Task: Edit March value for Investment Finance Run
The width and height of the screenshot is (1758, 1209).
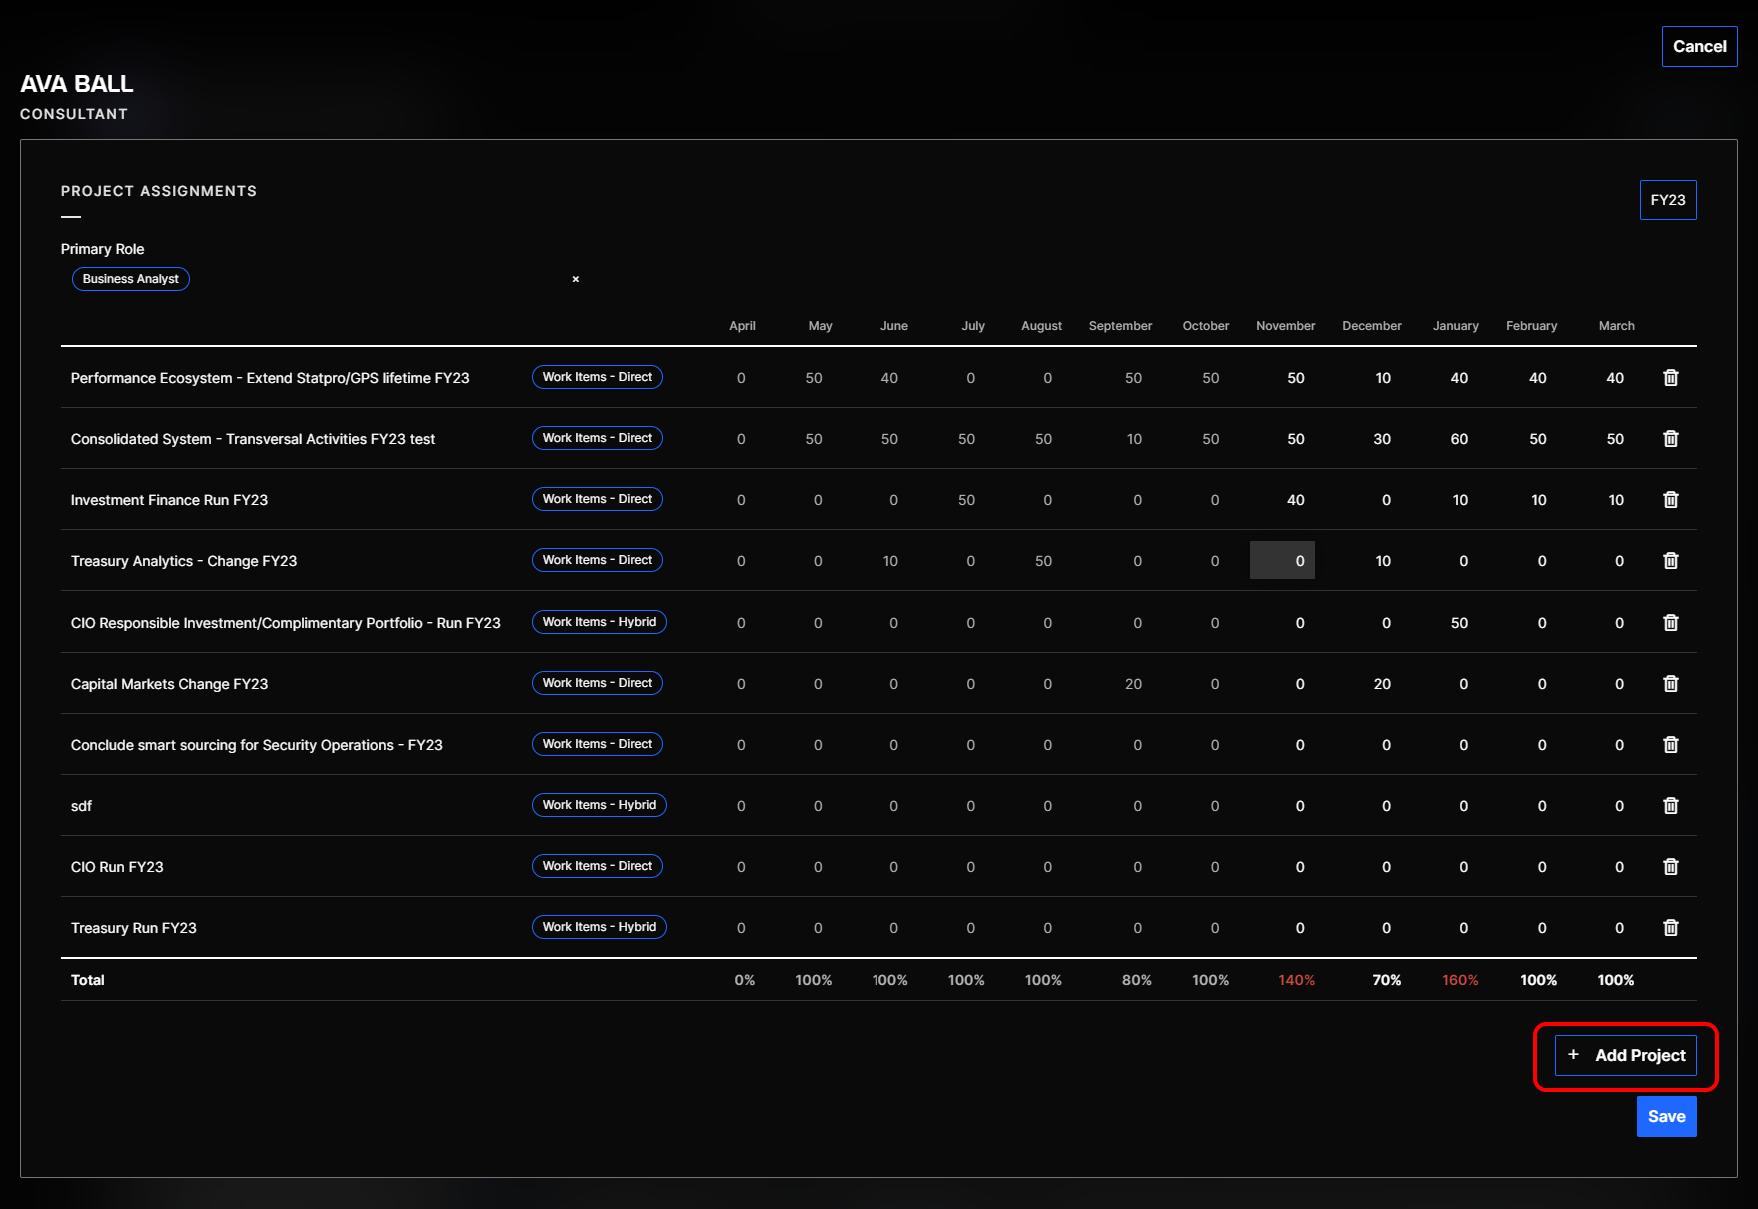Action: click(x=1615, y=500)
